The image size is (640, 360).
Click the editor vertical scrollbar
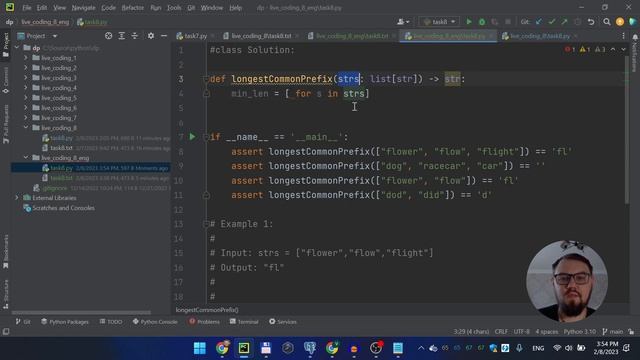point(627,129)
